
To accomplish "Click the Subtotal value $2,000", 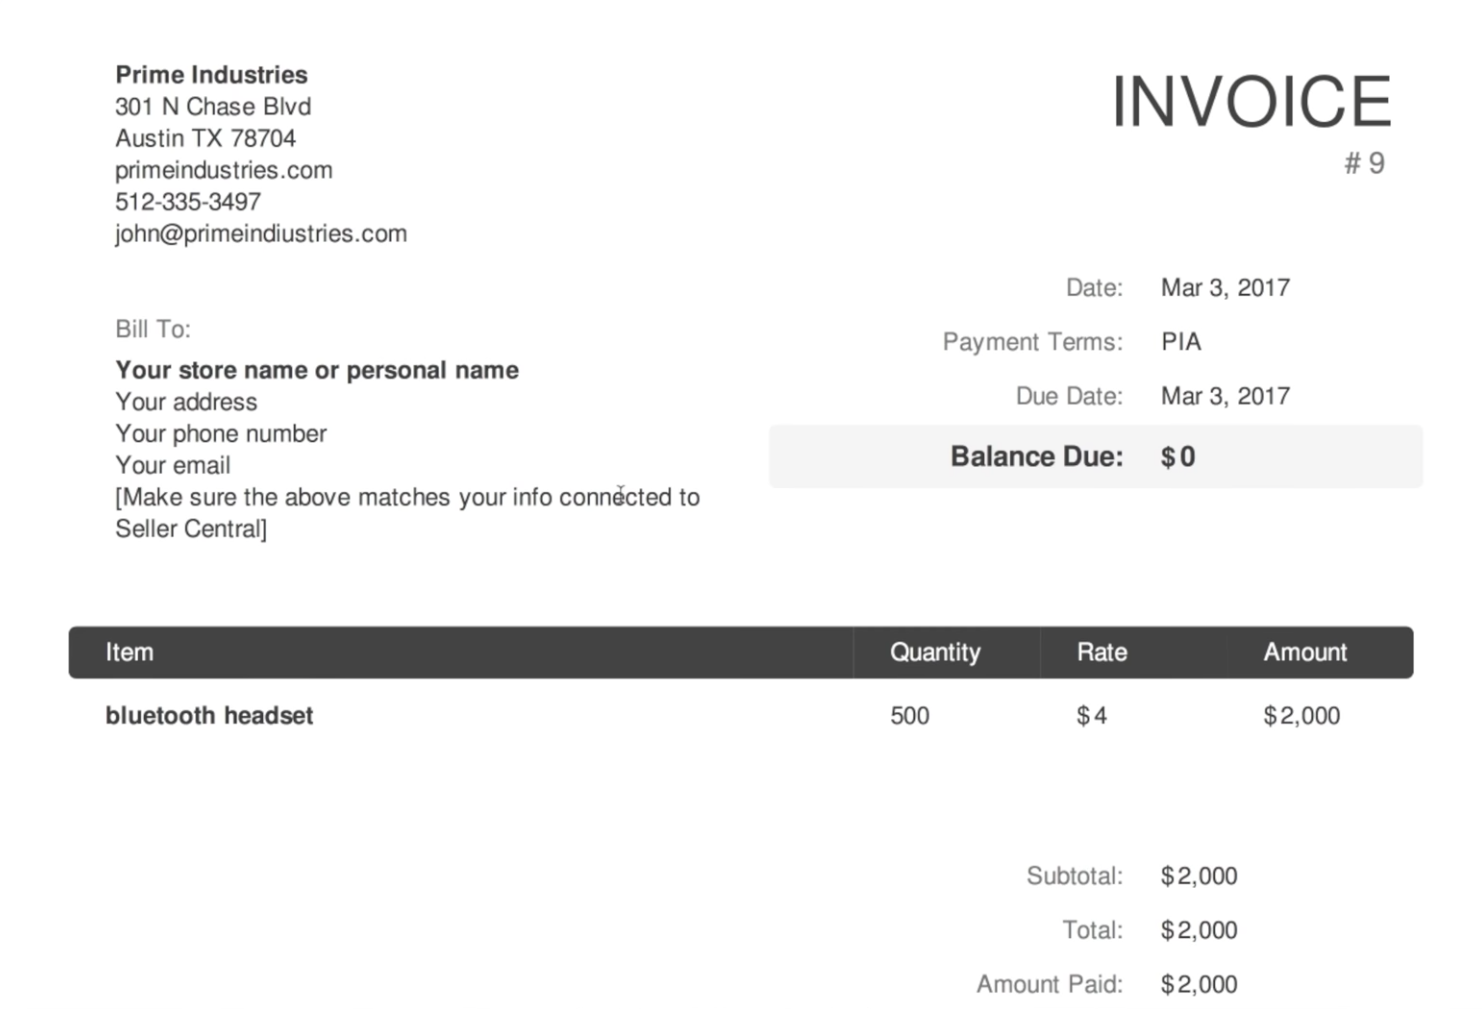I will click(x=1199, y=876).
